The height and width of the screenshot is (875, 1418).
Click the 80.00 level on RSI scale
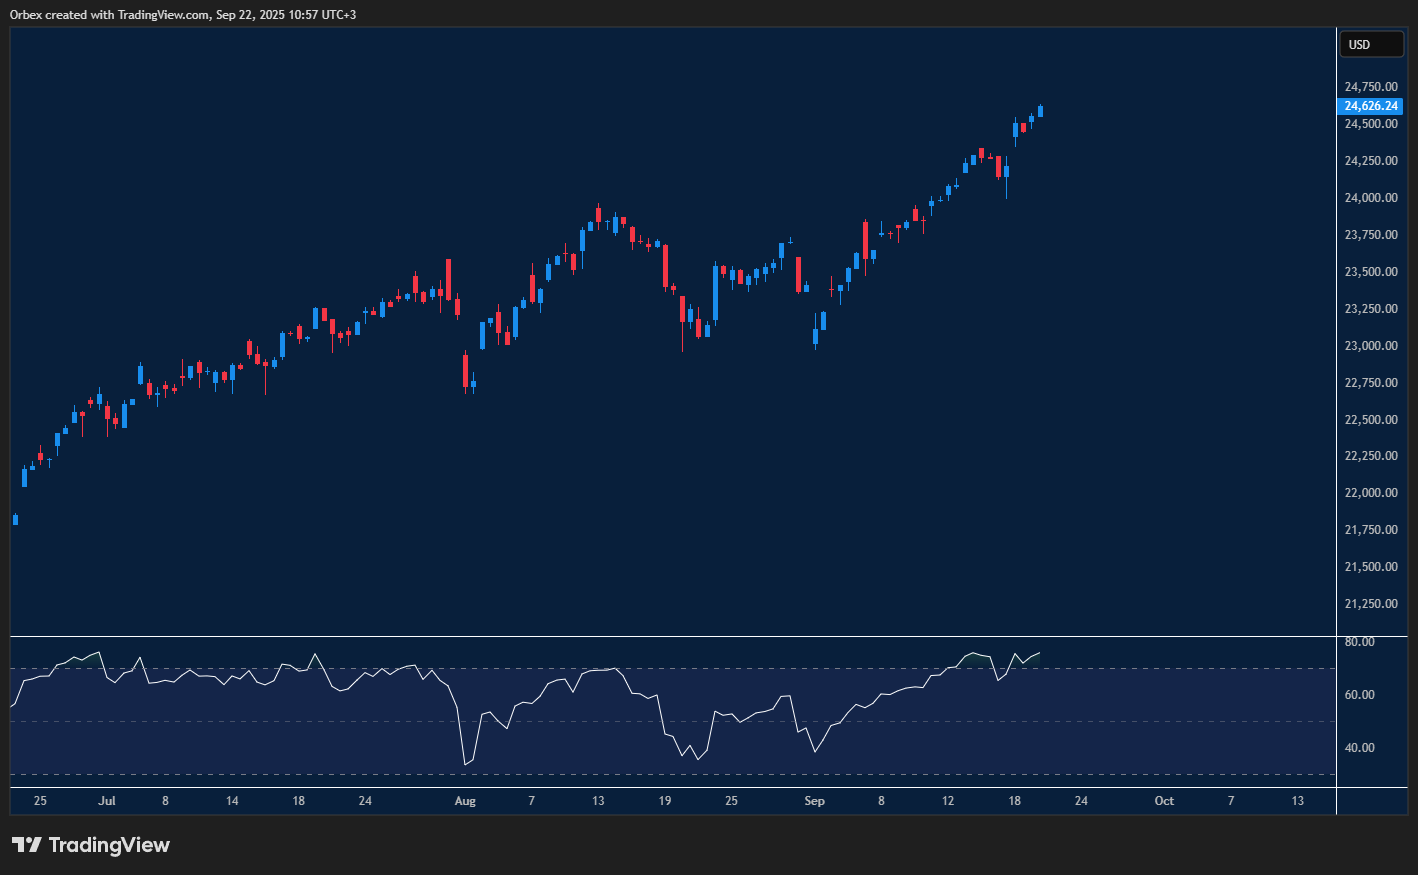[x=1359, y=642]
